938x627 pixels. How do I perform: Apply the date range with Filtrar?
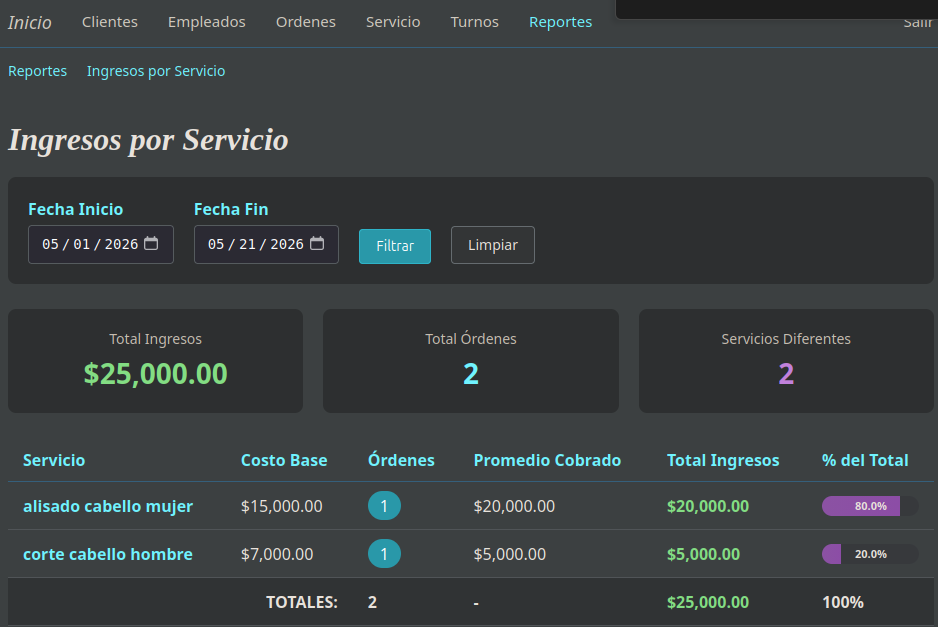click(x=395, y=246)
